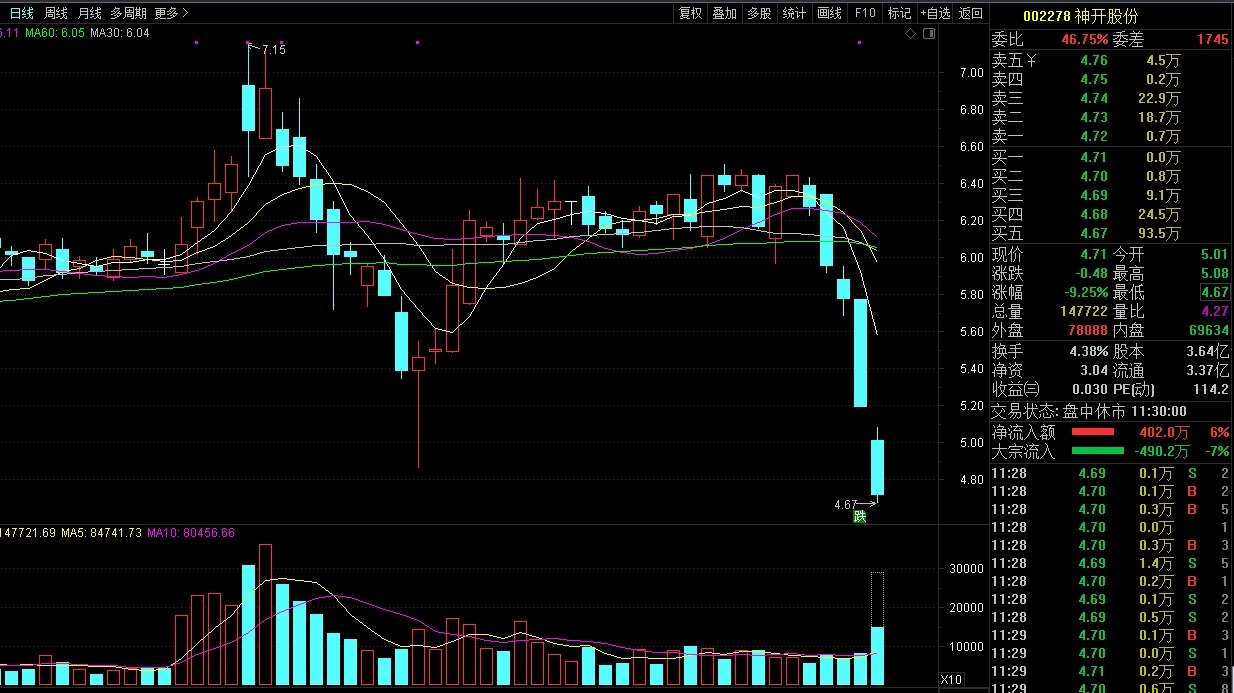Select the 买一 price 4.71
This screenshot has height=693, width=1234.
[x=1094, y=157]
